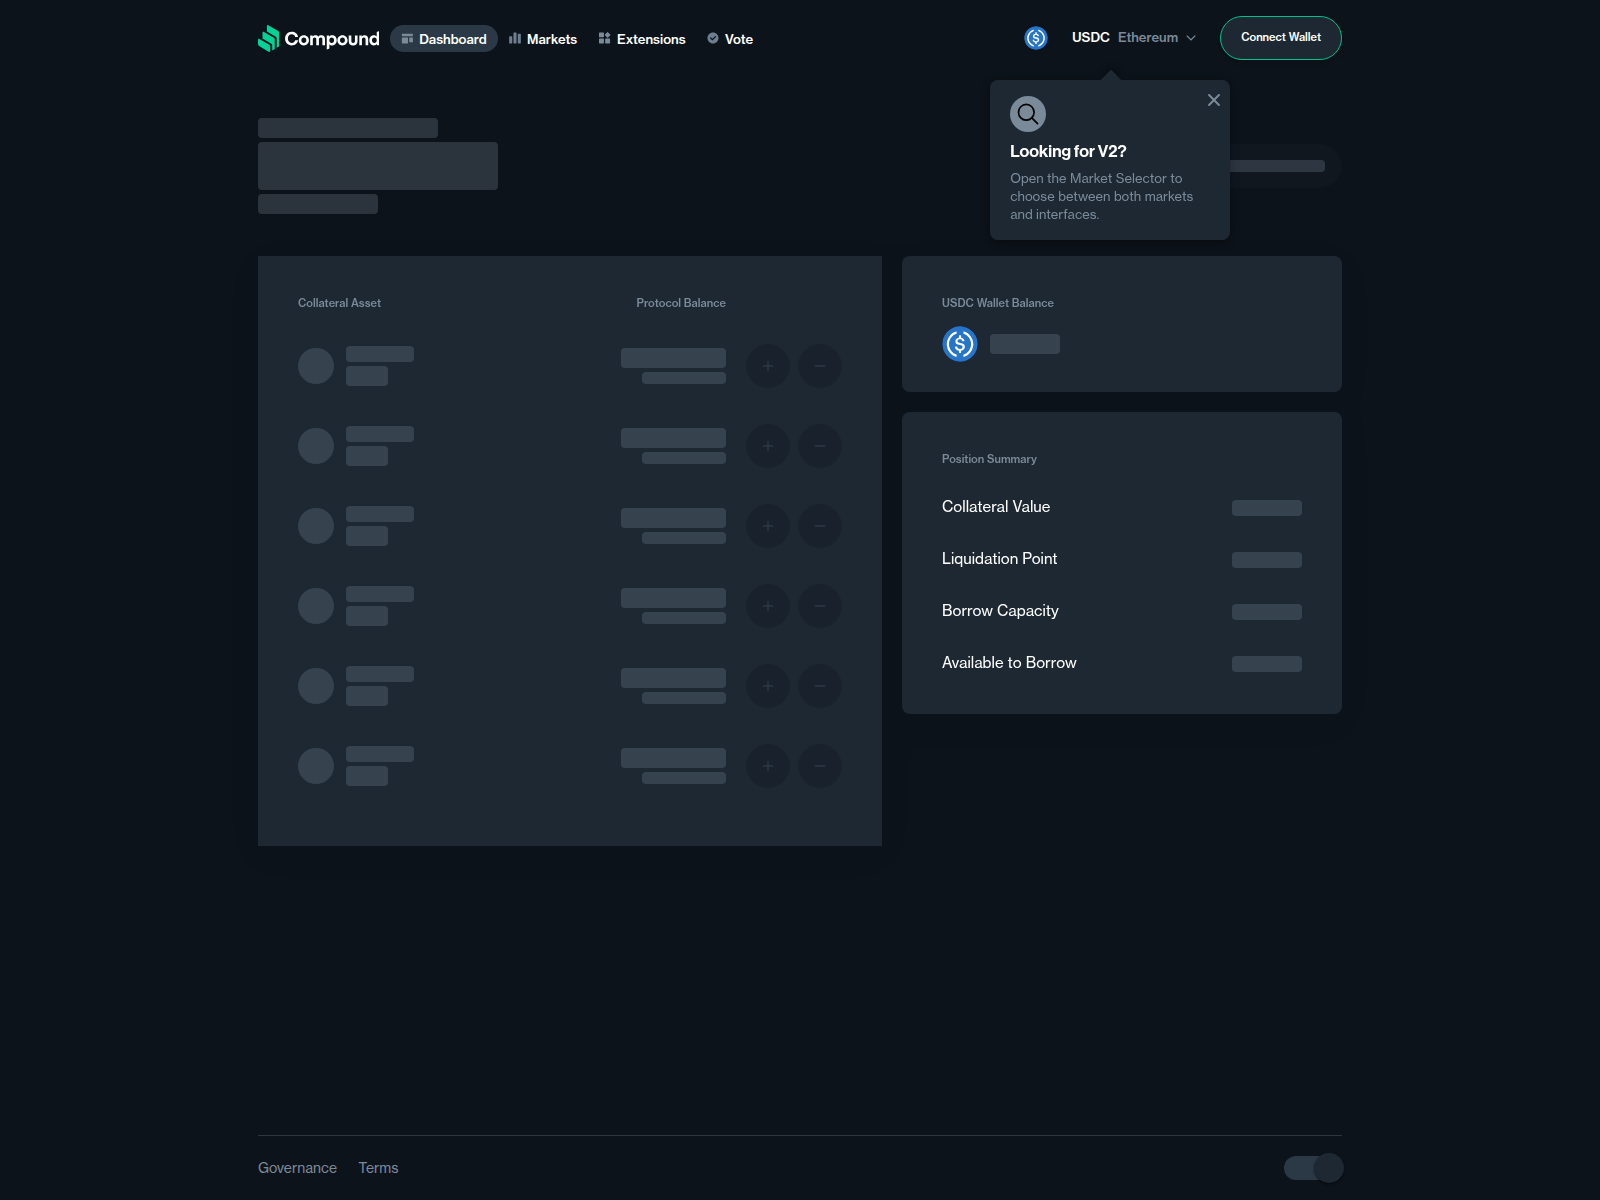The width and height of the screenshot is (1600, 1200).
Task: Open the Terms footer link
Action: point(378,1168)
